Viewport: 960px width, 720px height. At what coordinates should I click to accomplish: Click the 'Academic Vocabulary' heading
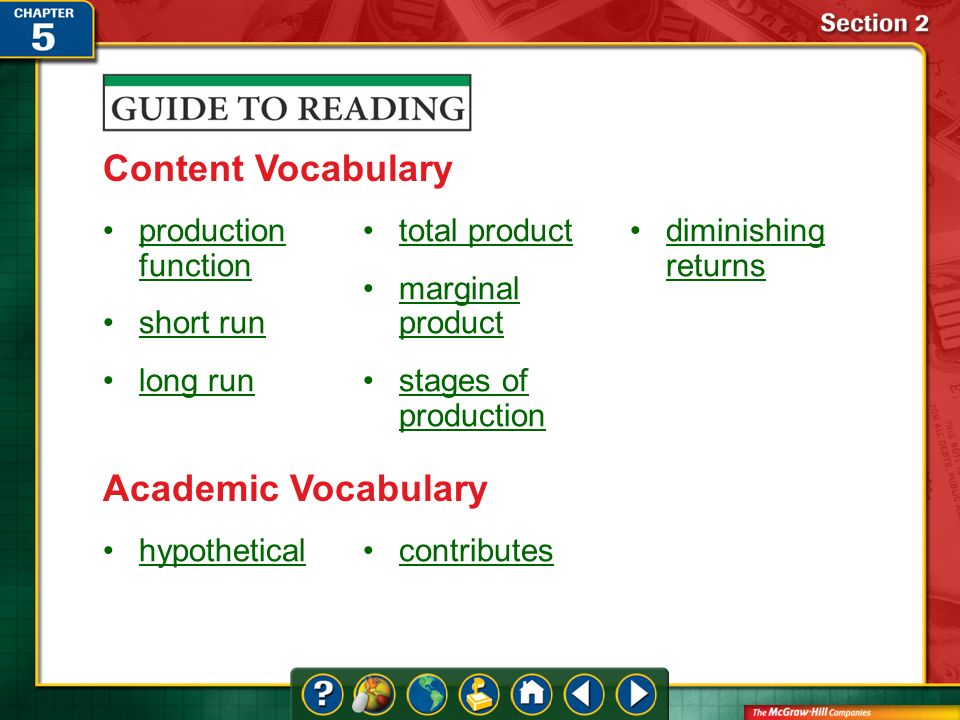[295, 489]
